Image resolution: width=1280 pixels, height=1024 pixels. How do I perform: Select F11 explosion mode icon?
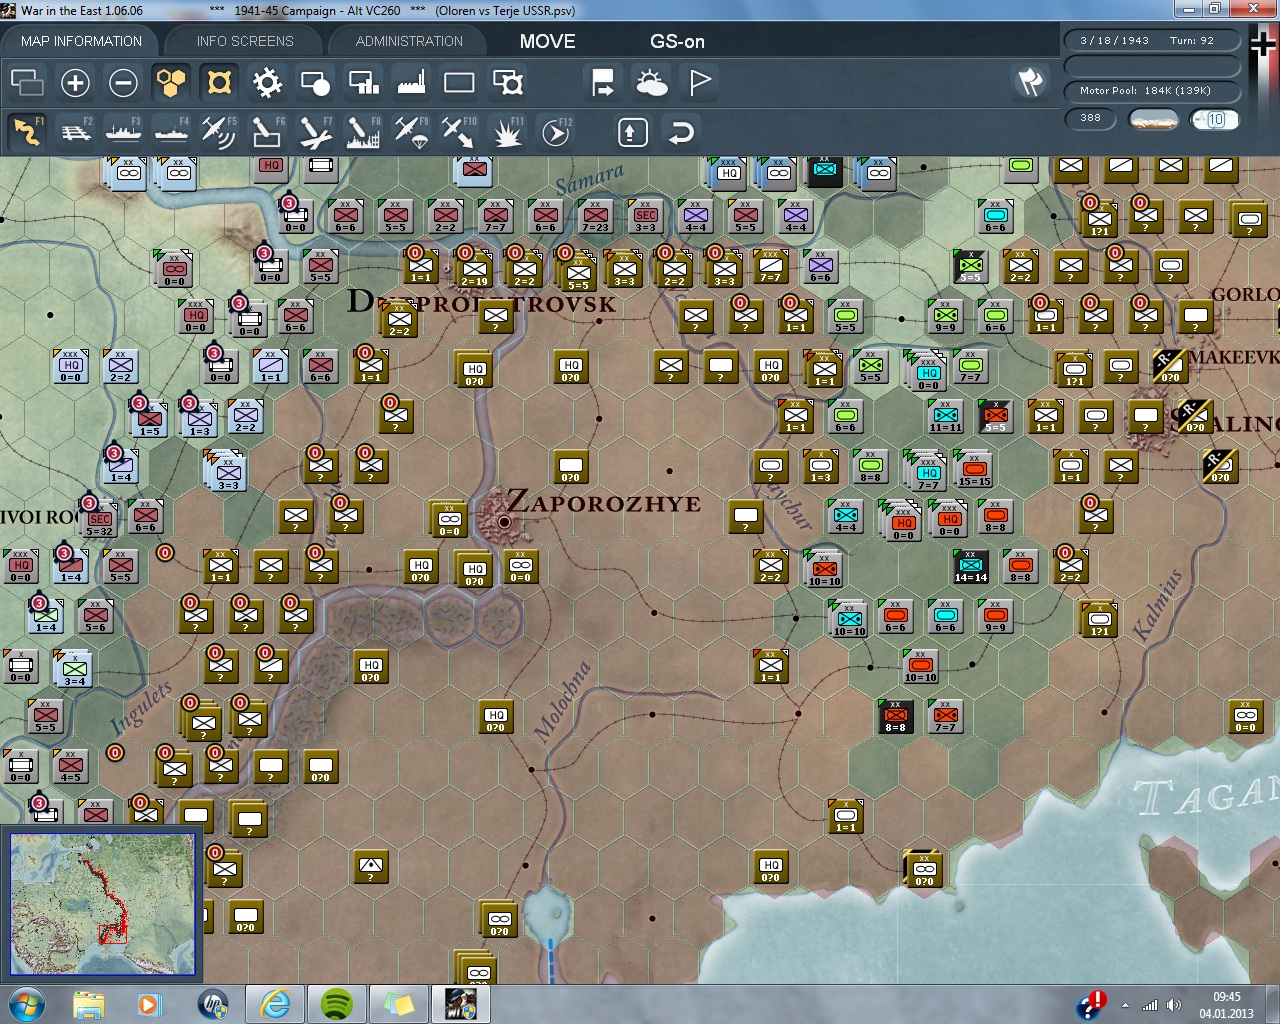[x=508, y=132]
